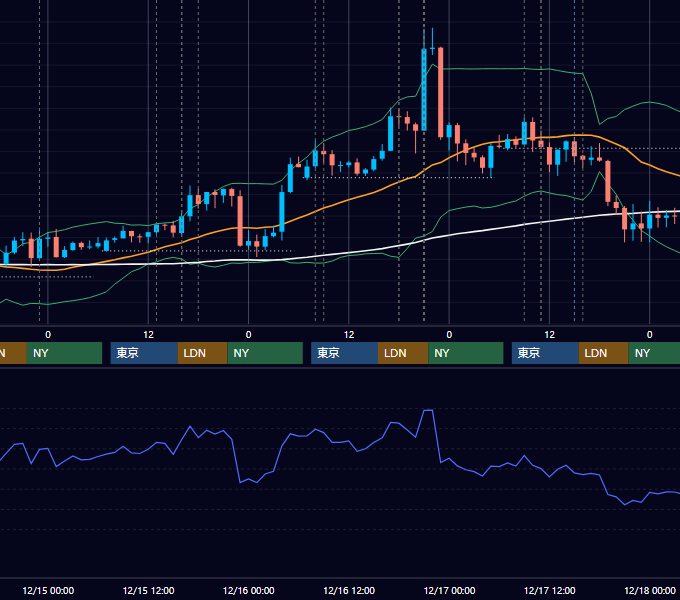Click the 12/18 00:00 date label
This screenshot has height=600, width=680.
[x=650, y=590]
